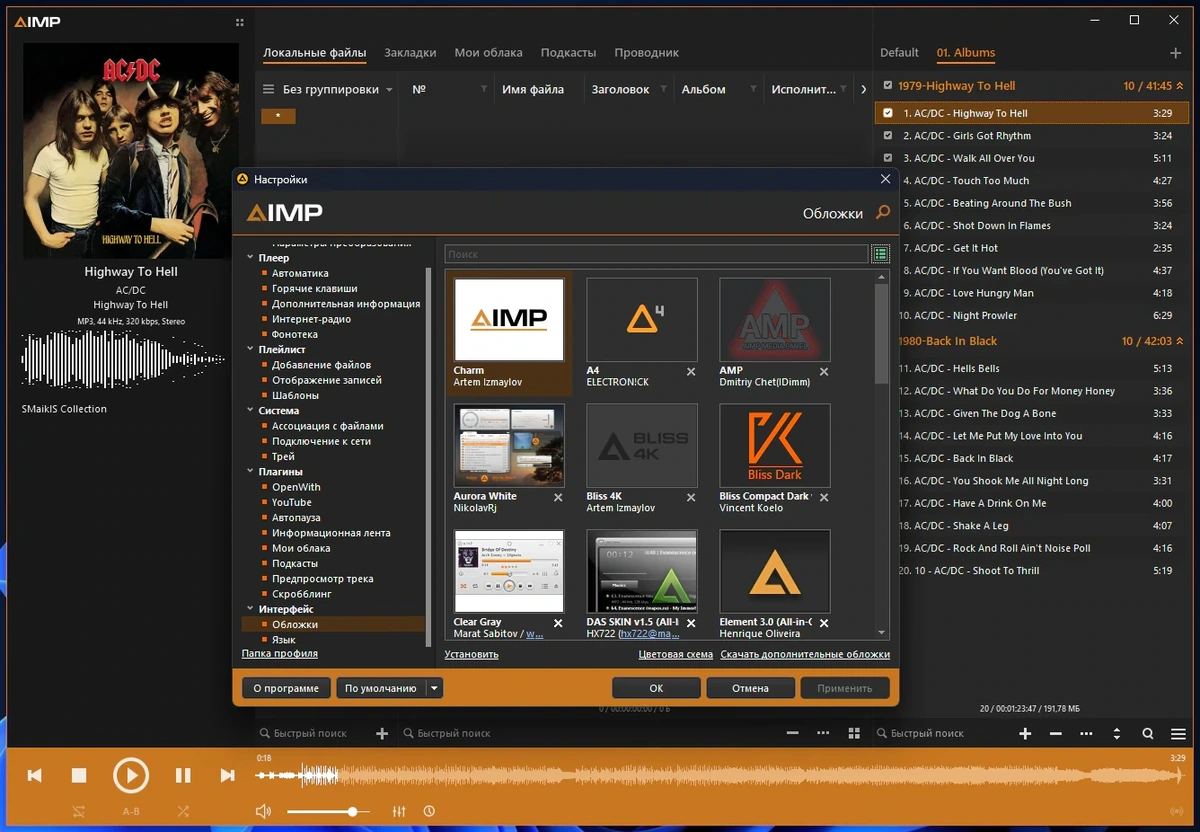The height and width of the screenshot is (832, 1200).
Task: Click the internet radio icon at player's right edge
Action: pyautogui.click(x=1177, y=811)
